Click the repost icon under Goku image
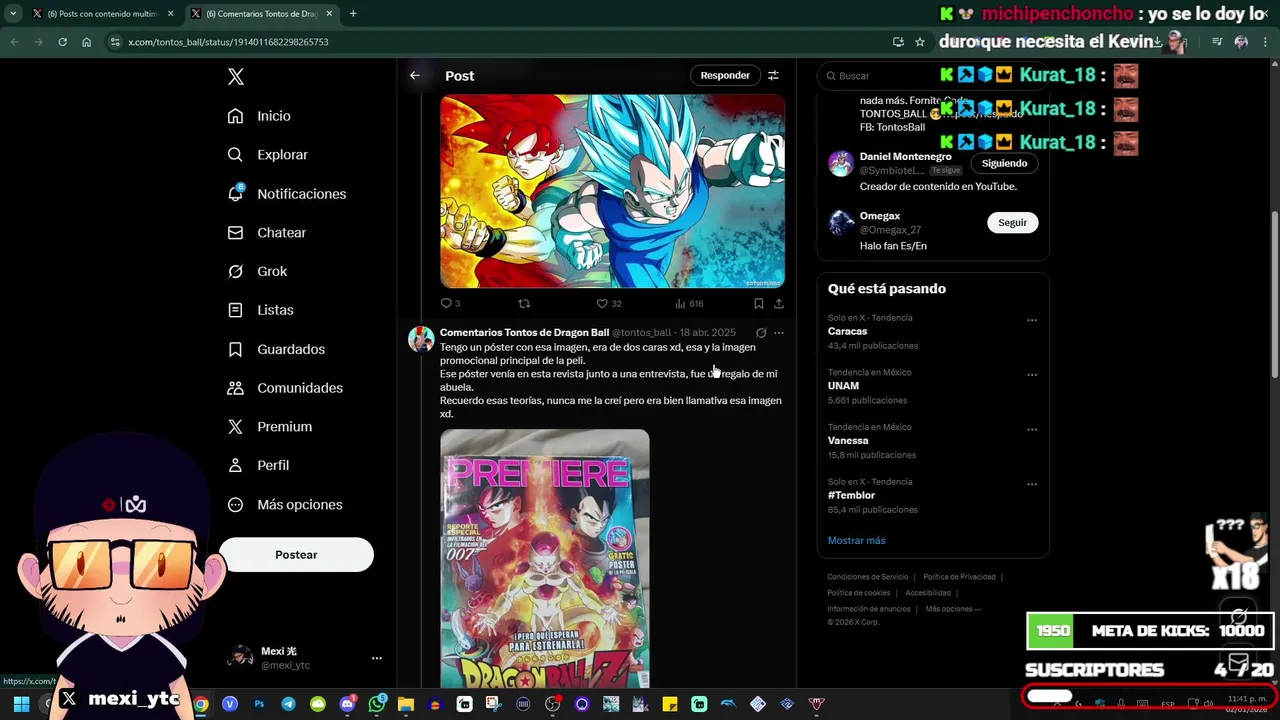 pyautogui.click(x=524, y=303)
